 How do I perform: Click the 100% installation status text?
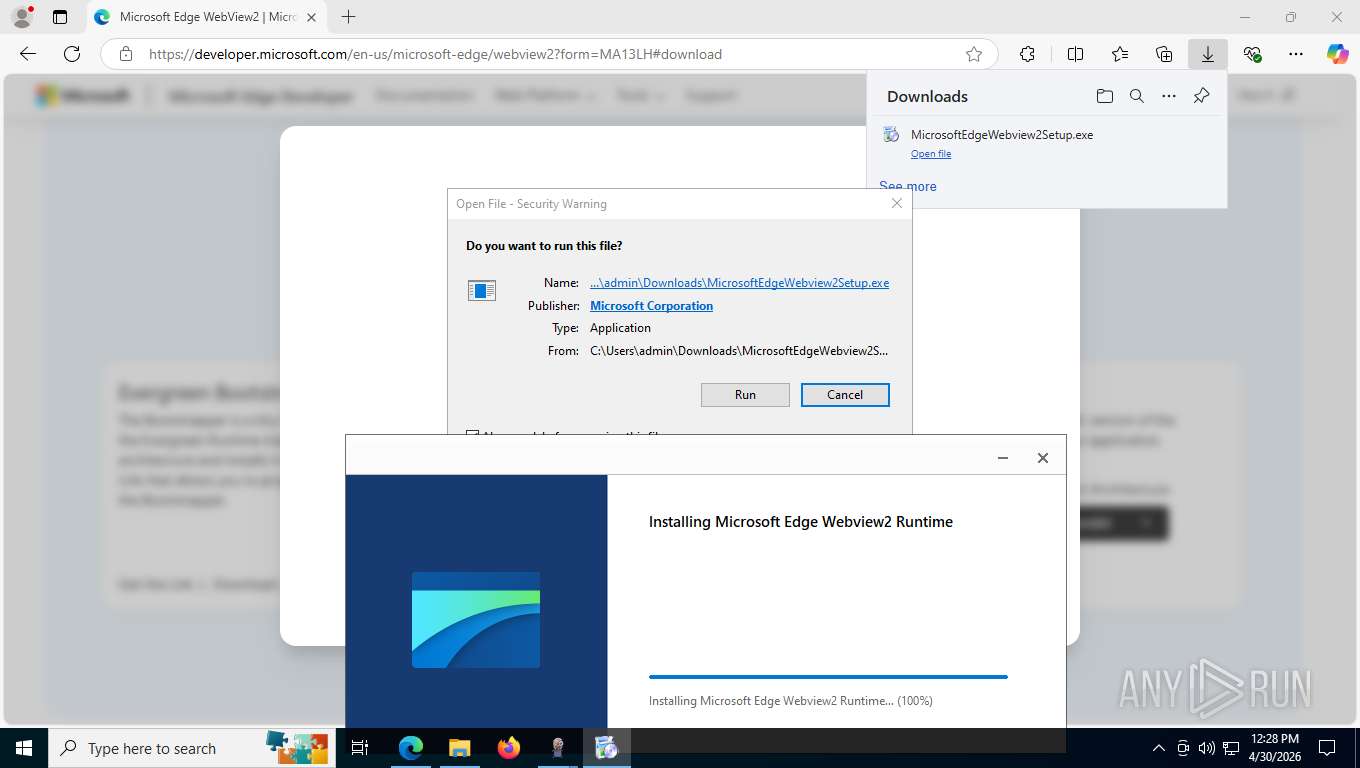pyautogui.click(x=790, y=701)
